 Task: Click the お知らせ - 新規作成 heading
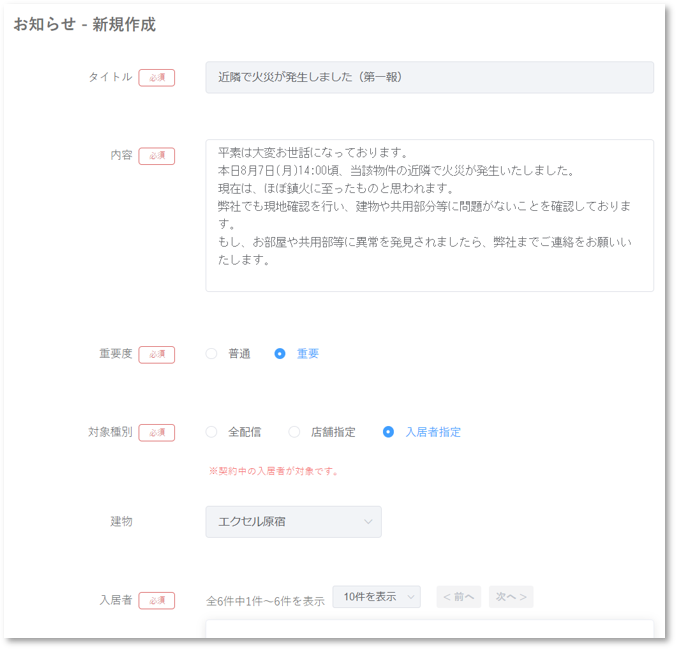84,25
